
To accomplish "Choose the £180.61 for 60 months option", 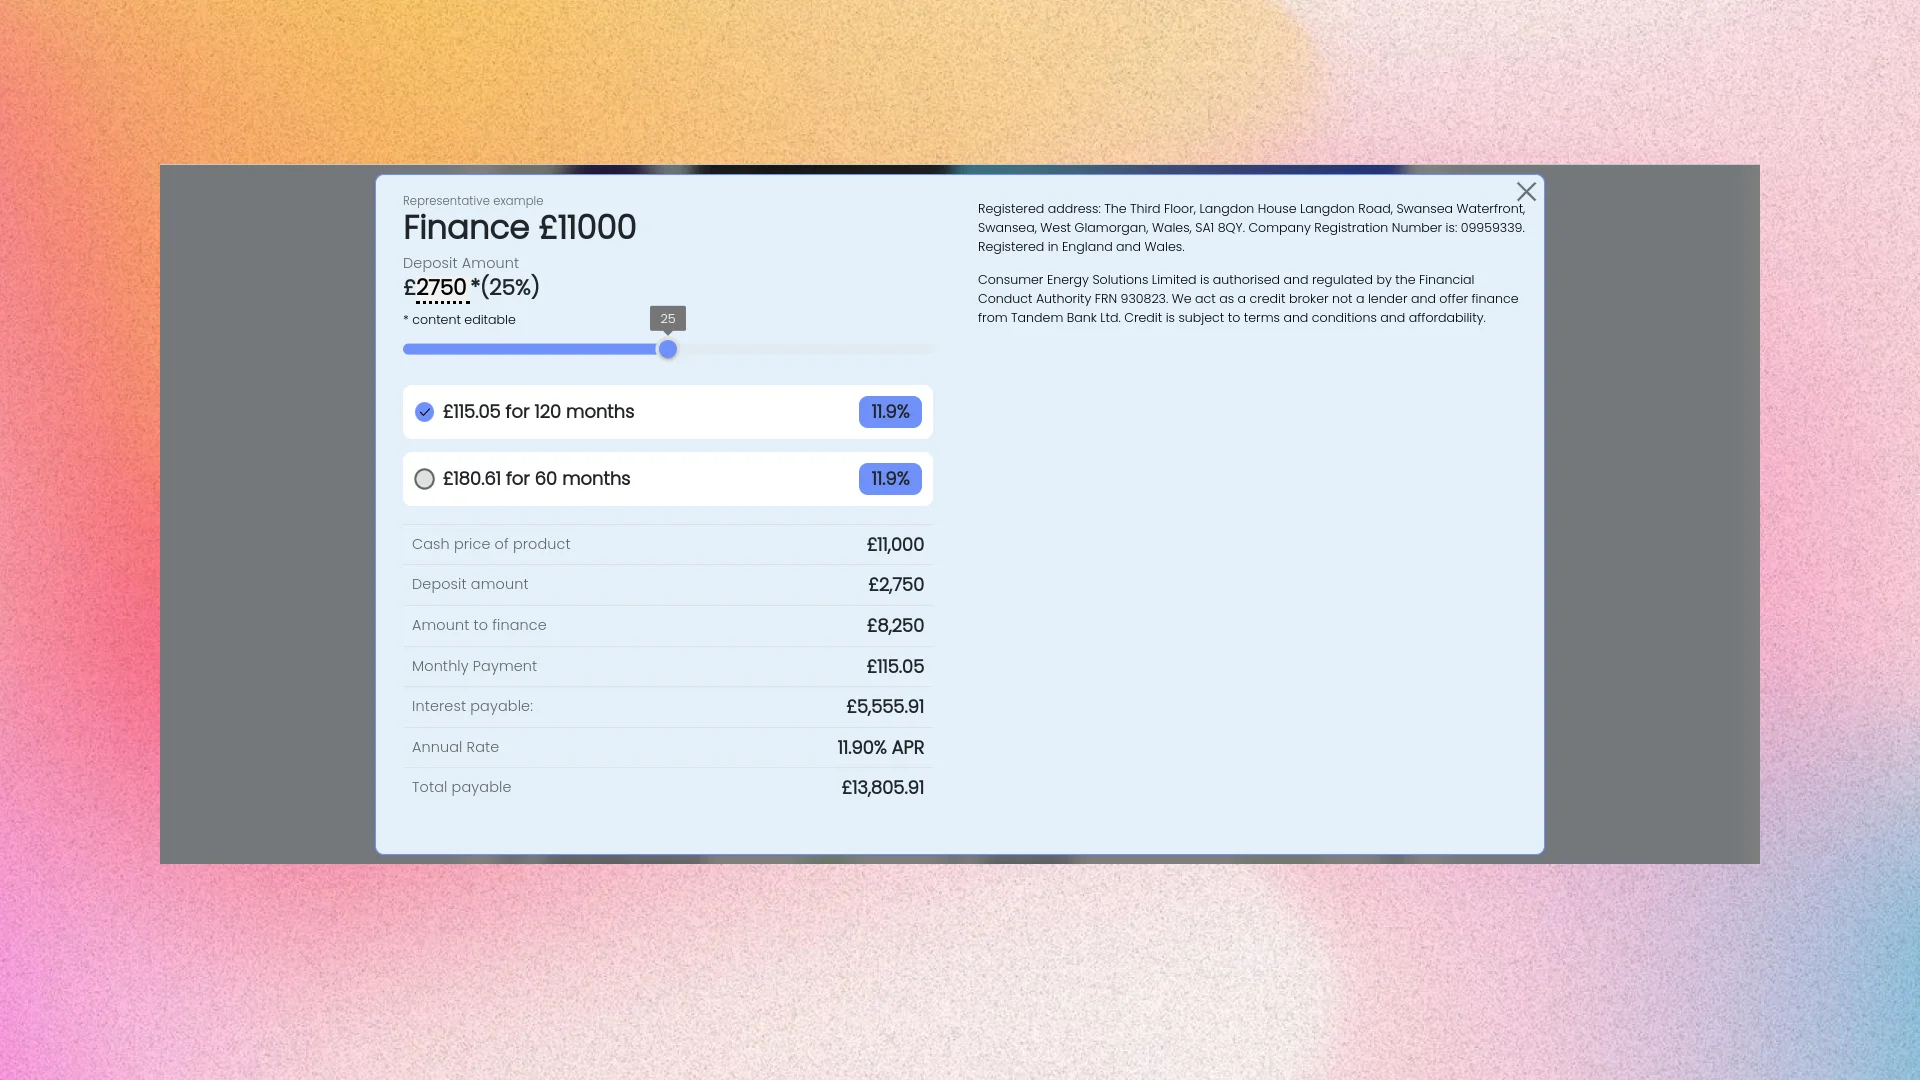I will (536, 479).
